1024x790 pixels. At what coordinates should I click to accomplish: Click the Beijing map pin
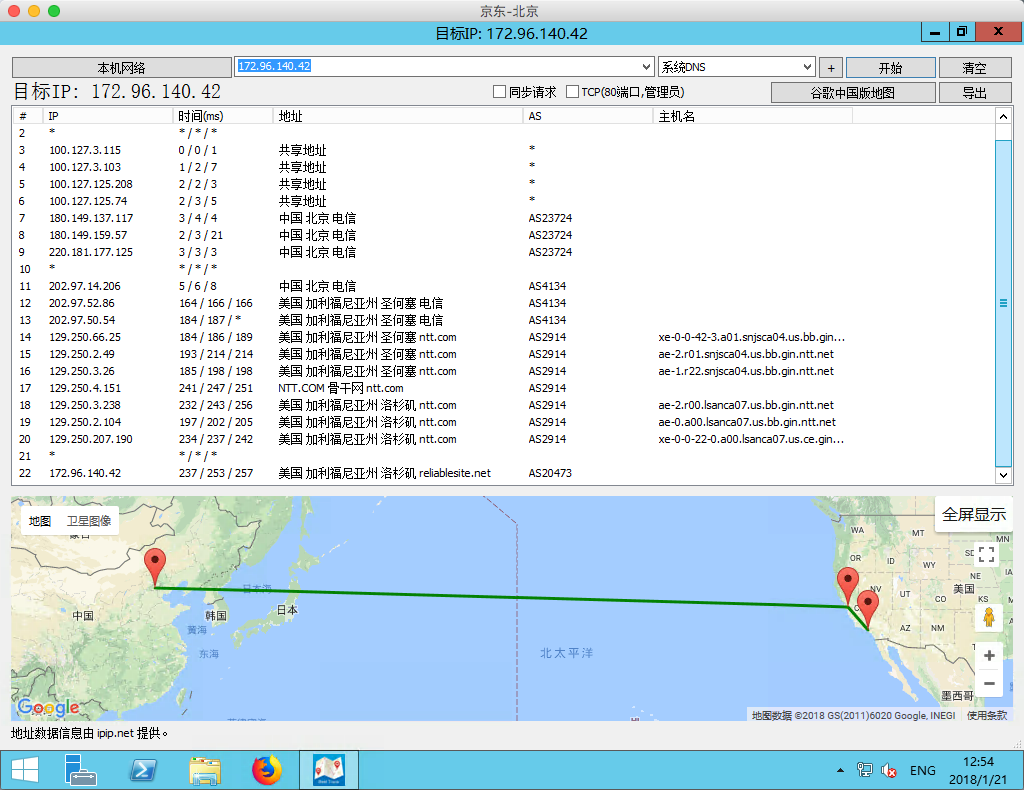pos(155,567)
